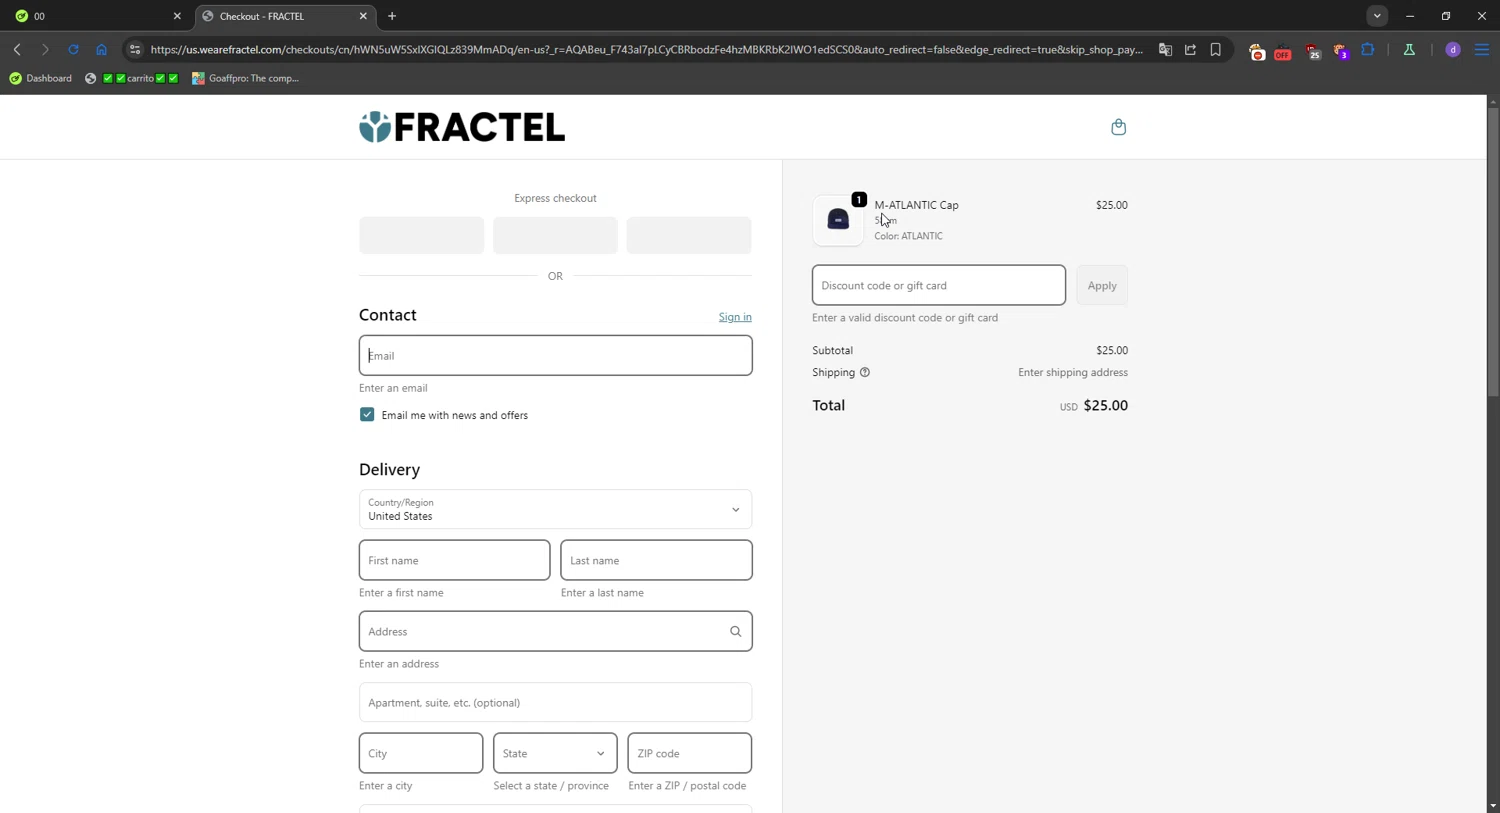1500x813 pixels.
Task: Focus the Email input field
Action: coord(555,355)
